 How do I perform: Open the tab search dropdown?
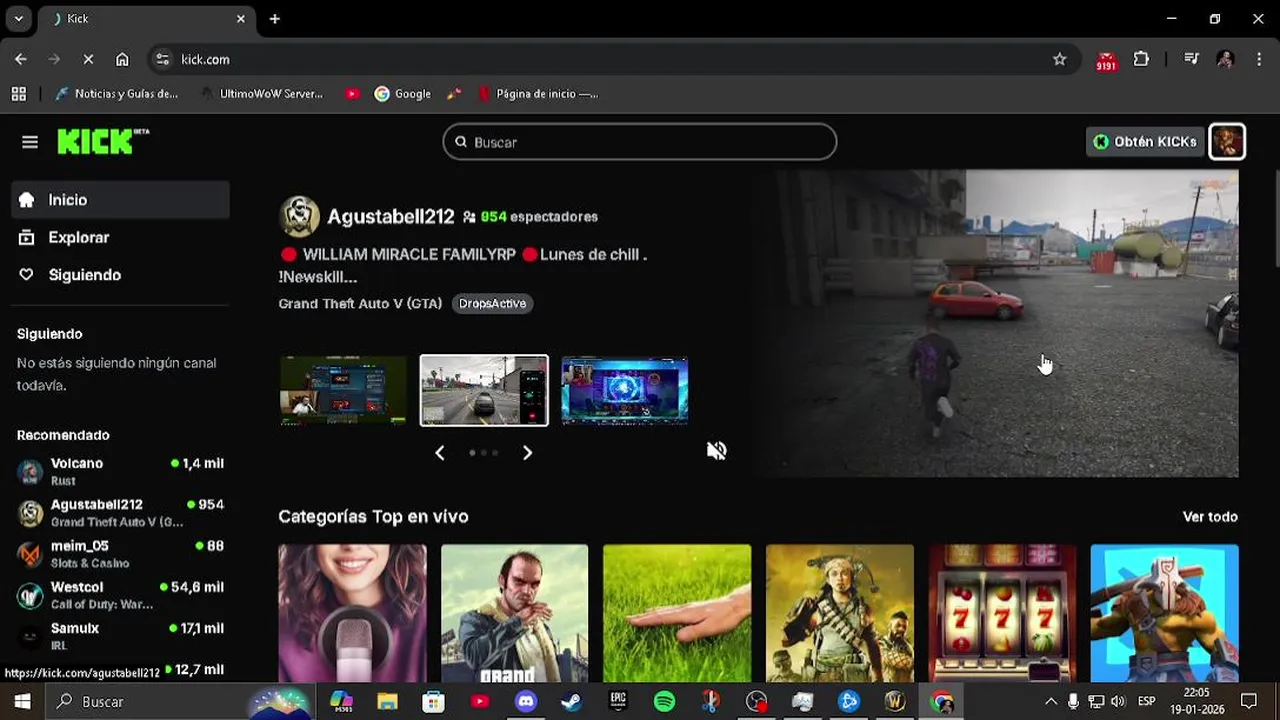point(18,19)
